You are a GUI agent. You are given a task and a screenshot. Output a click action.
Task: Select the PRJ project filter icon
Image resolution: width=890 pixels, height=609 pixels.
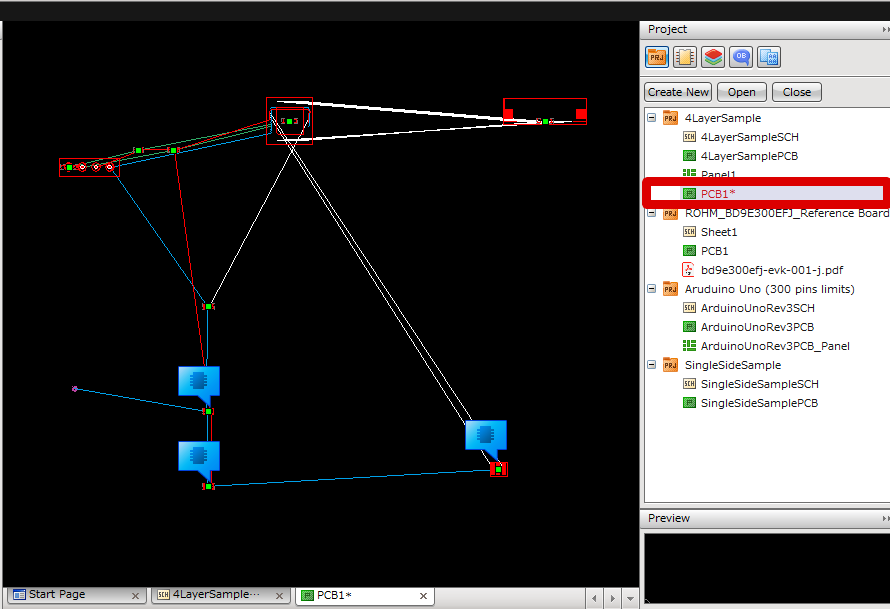click(x=656, y=56)
